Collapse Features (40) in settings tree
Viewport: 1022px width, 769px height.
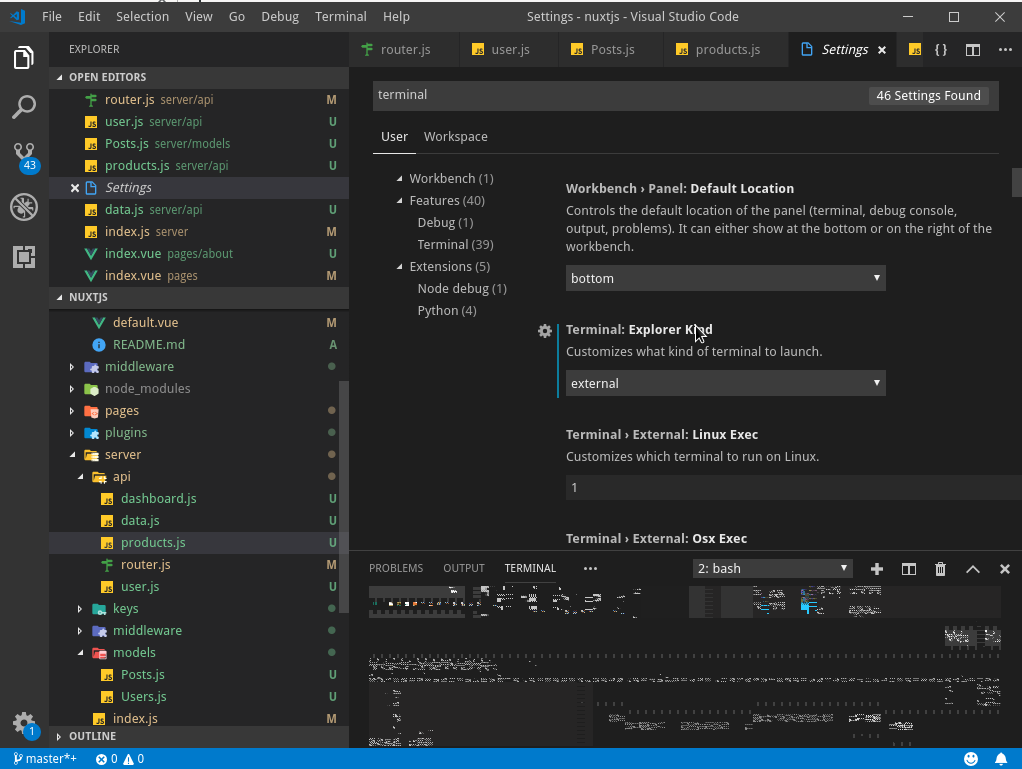click(400, 201)
